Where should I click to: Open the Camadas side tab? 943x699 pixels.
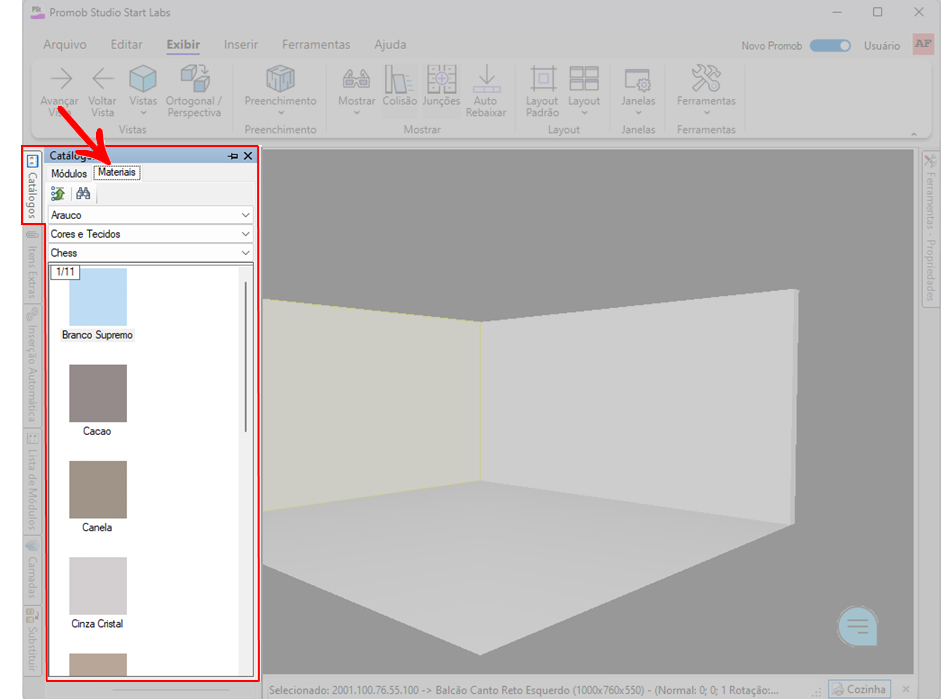(x=32, y=569)
